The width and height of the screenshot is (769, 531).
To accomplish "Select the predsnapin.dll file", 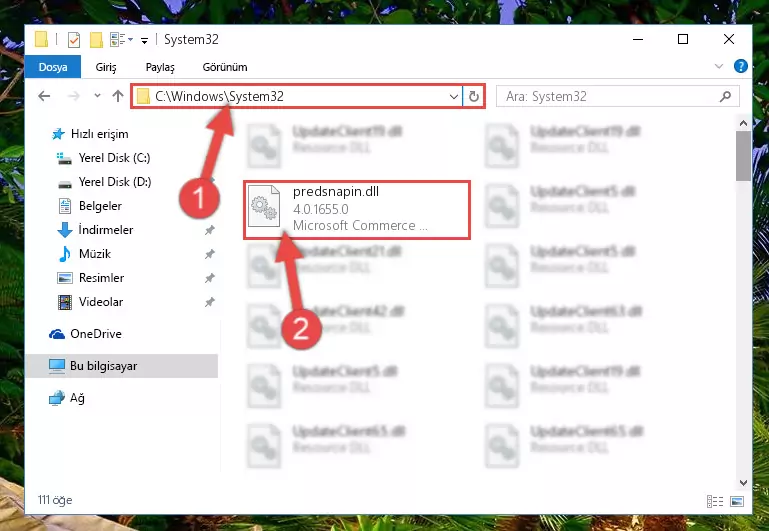I will (357, 210).
